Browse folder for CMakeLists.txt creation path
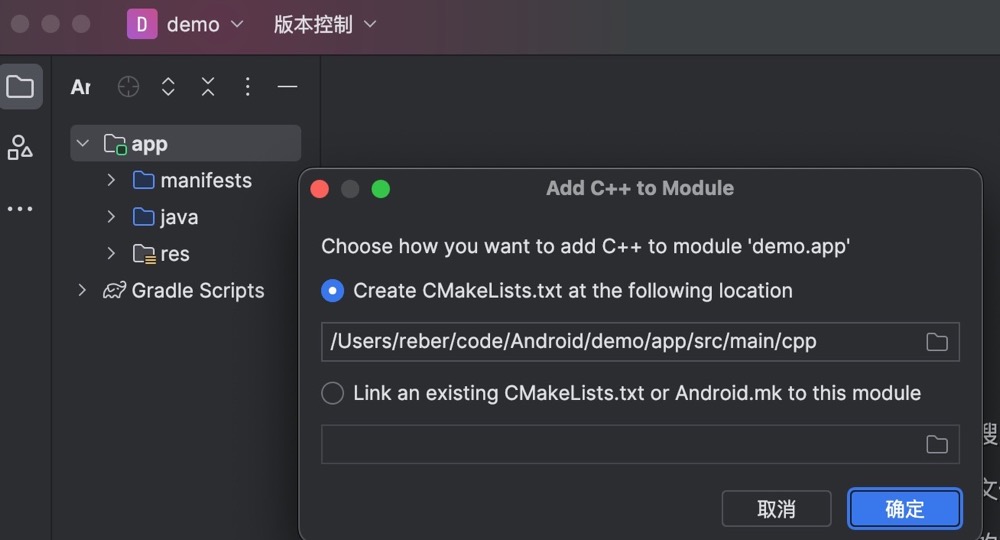The height and width of the screenshot is (540, 1000). [936, 342]
